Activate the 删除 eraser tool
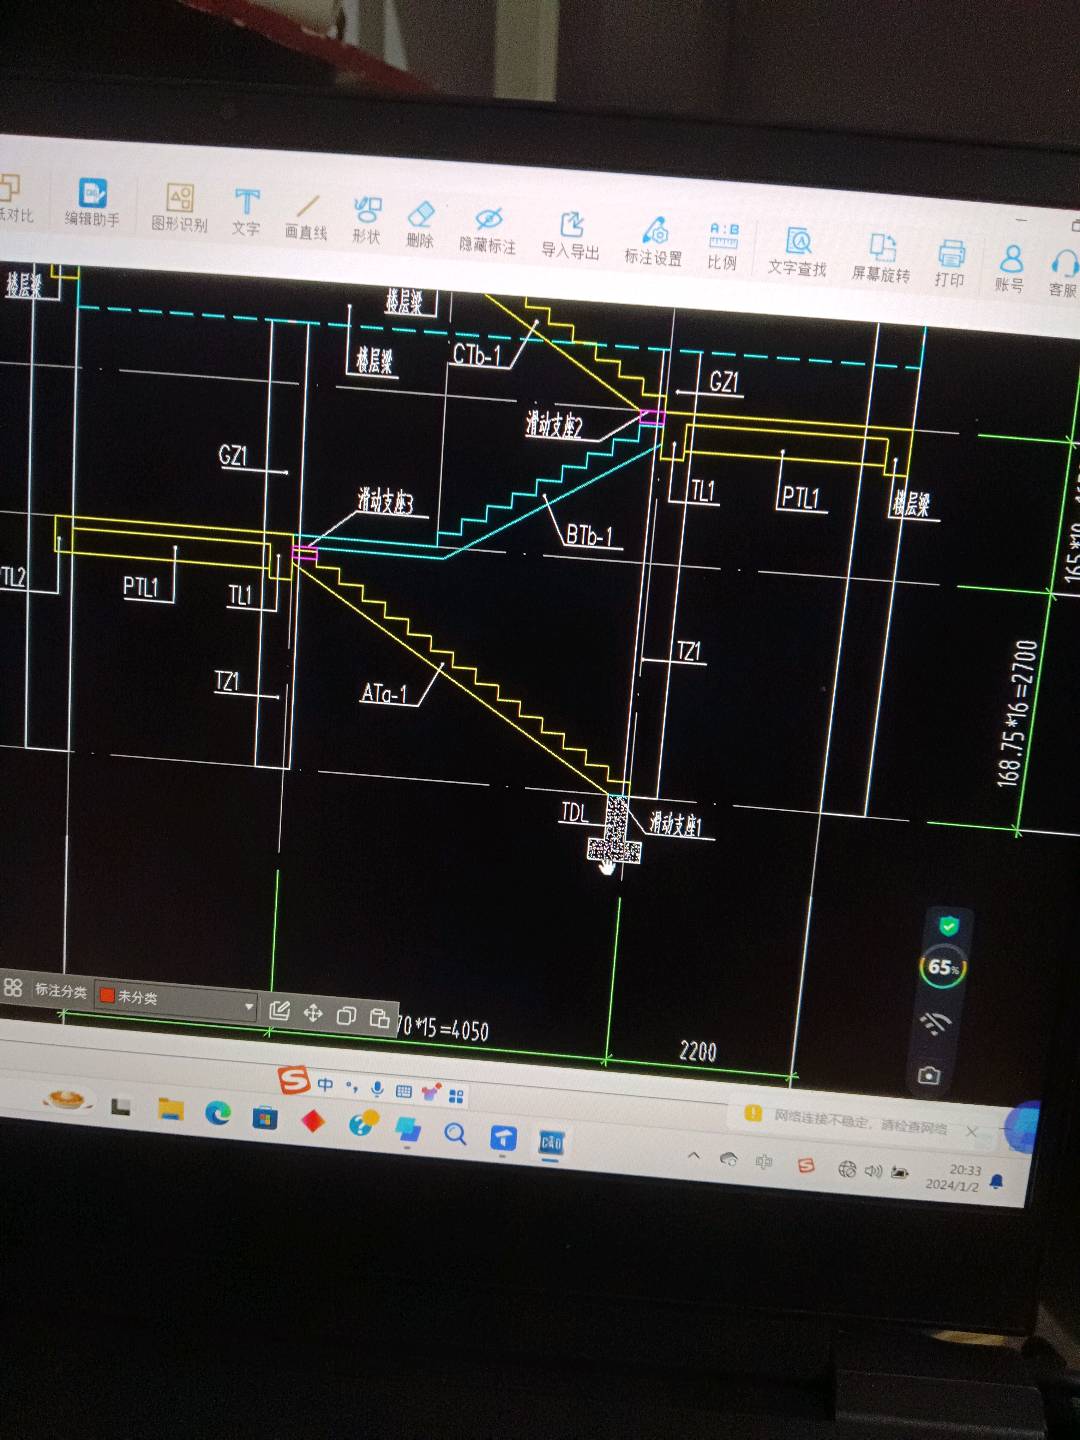Viewport: 1080px width, 1440px height. click(x=421, y=224)
